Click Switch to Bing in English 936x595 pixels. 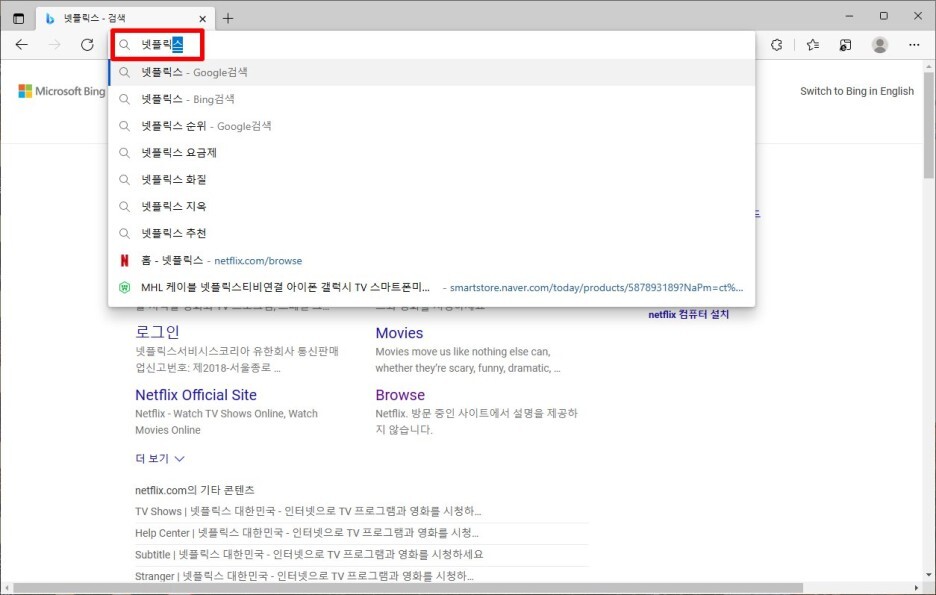[x=857, y=91]
